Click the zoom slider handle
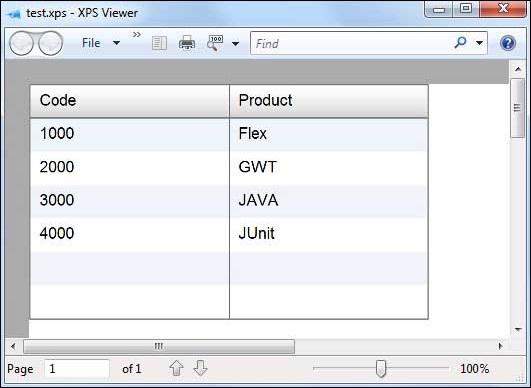Screen dimensions: 531x388 381,368
